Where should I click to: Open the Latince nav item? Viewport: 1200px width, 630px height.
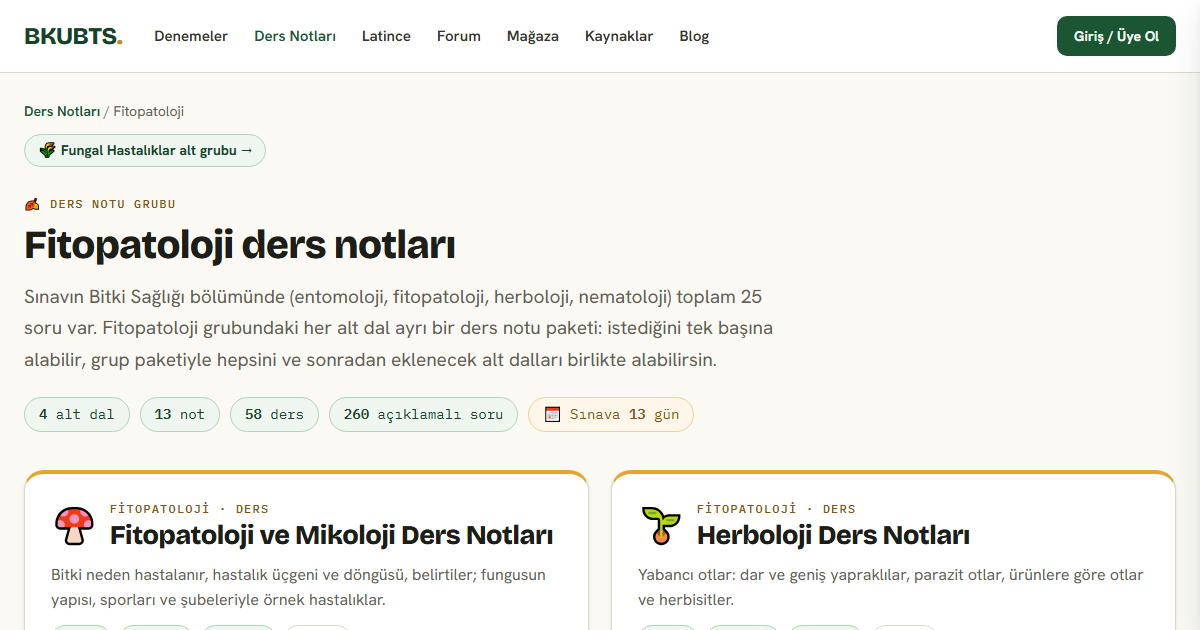(386, 36)
